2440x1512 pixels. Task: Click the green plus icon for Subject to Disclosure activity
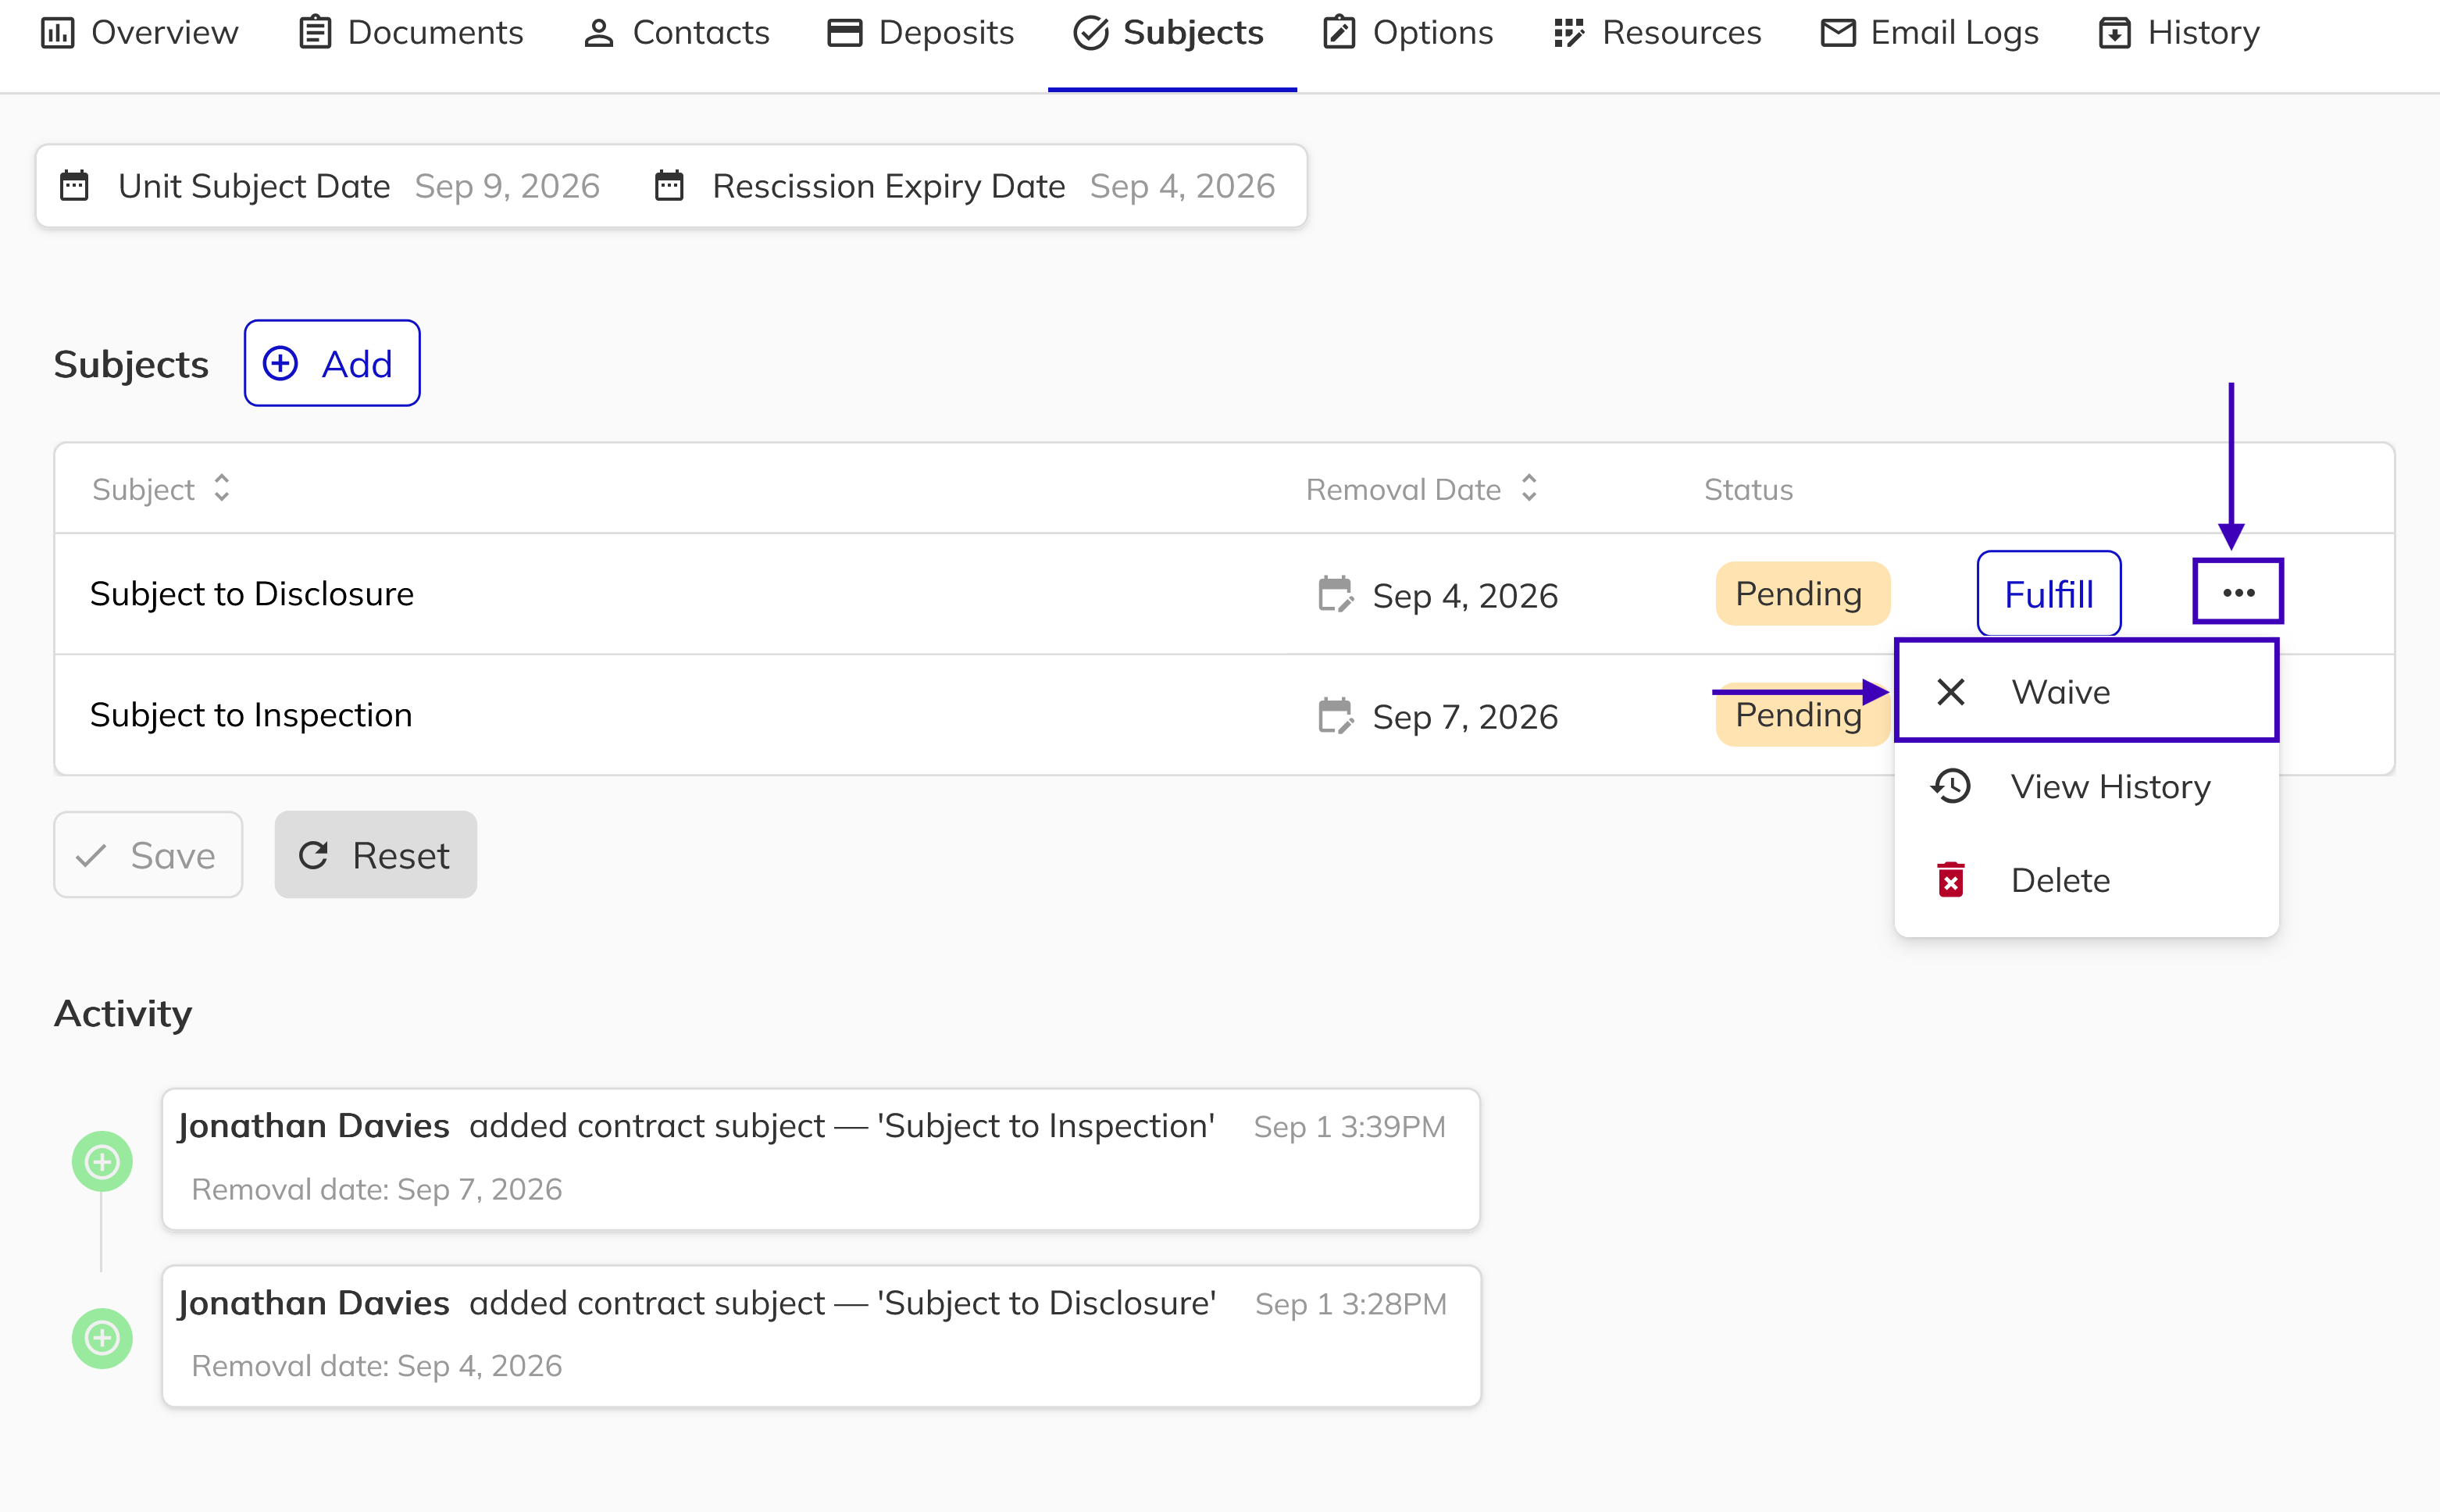[x=102, y=1338]
